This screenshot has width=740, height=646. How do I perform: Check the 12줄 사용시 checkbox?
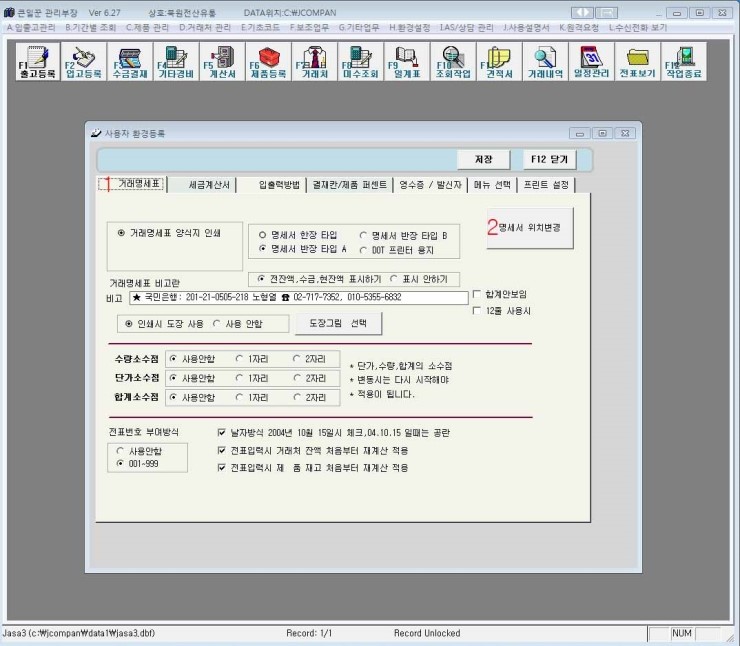tap(477, 310)
